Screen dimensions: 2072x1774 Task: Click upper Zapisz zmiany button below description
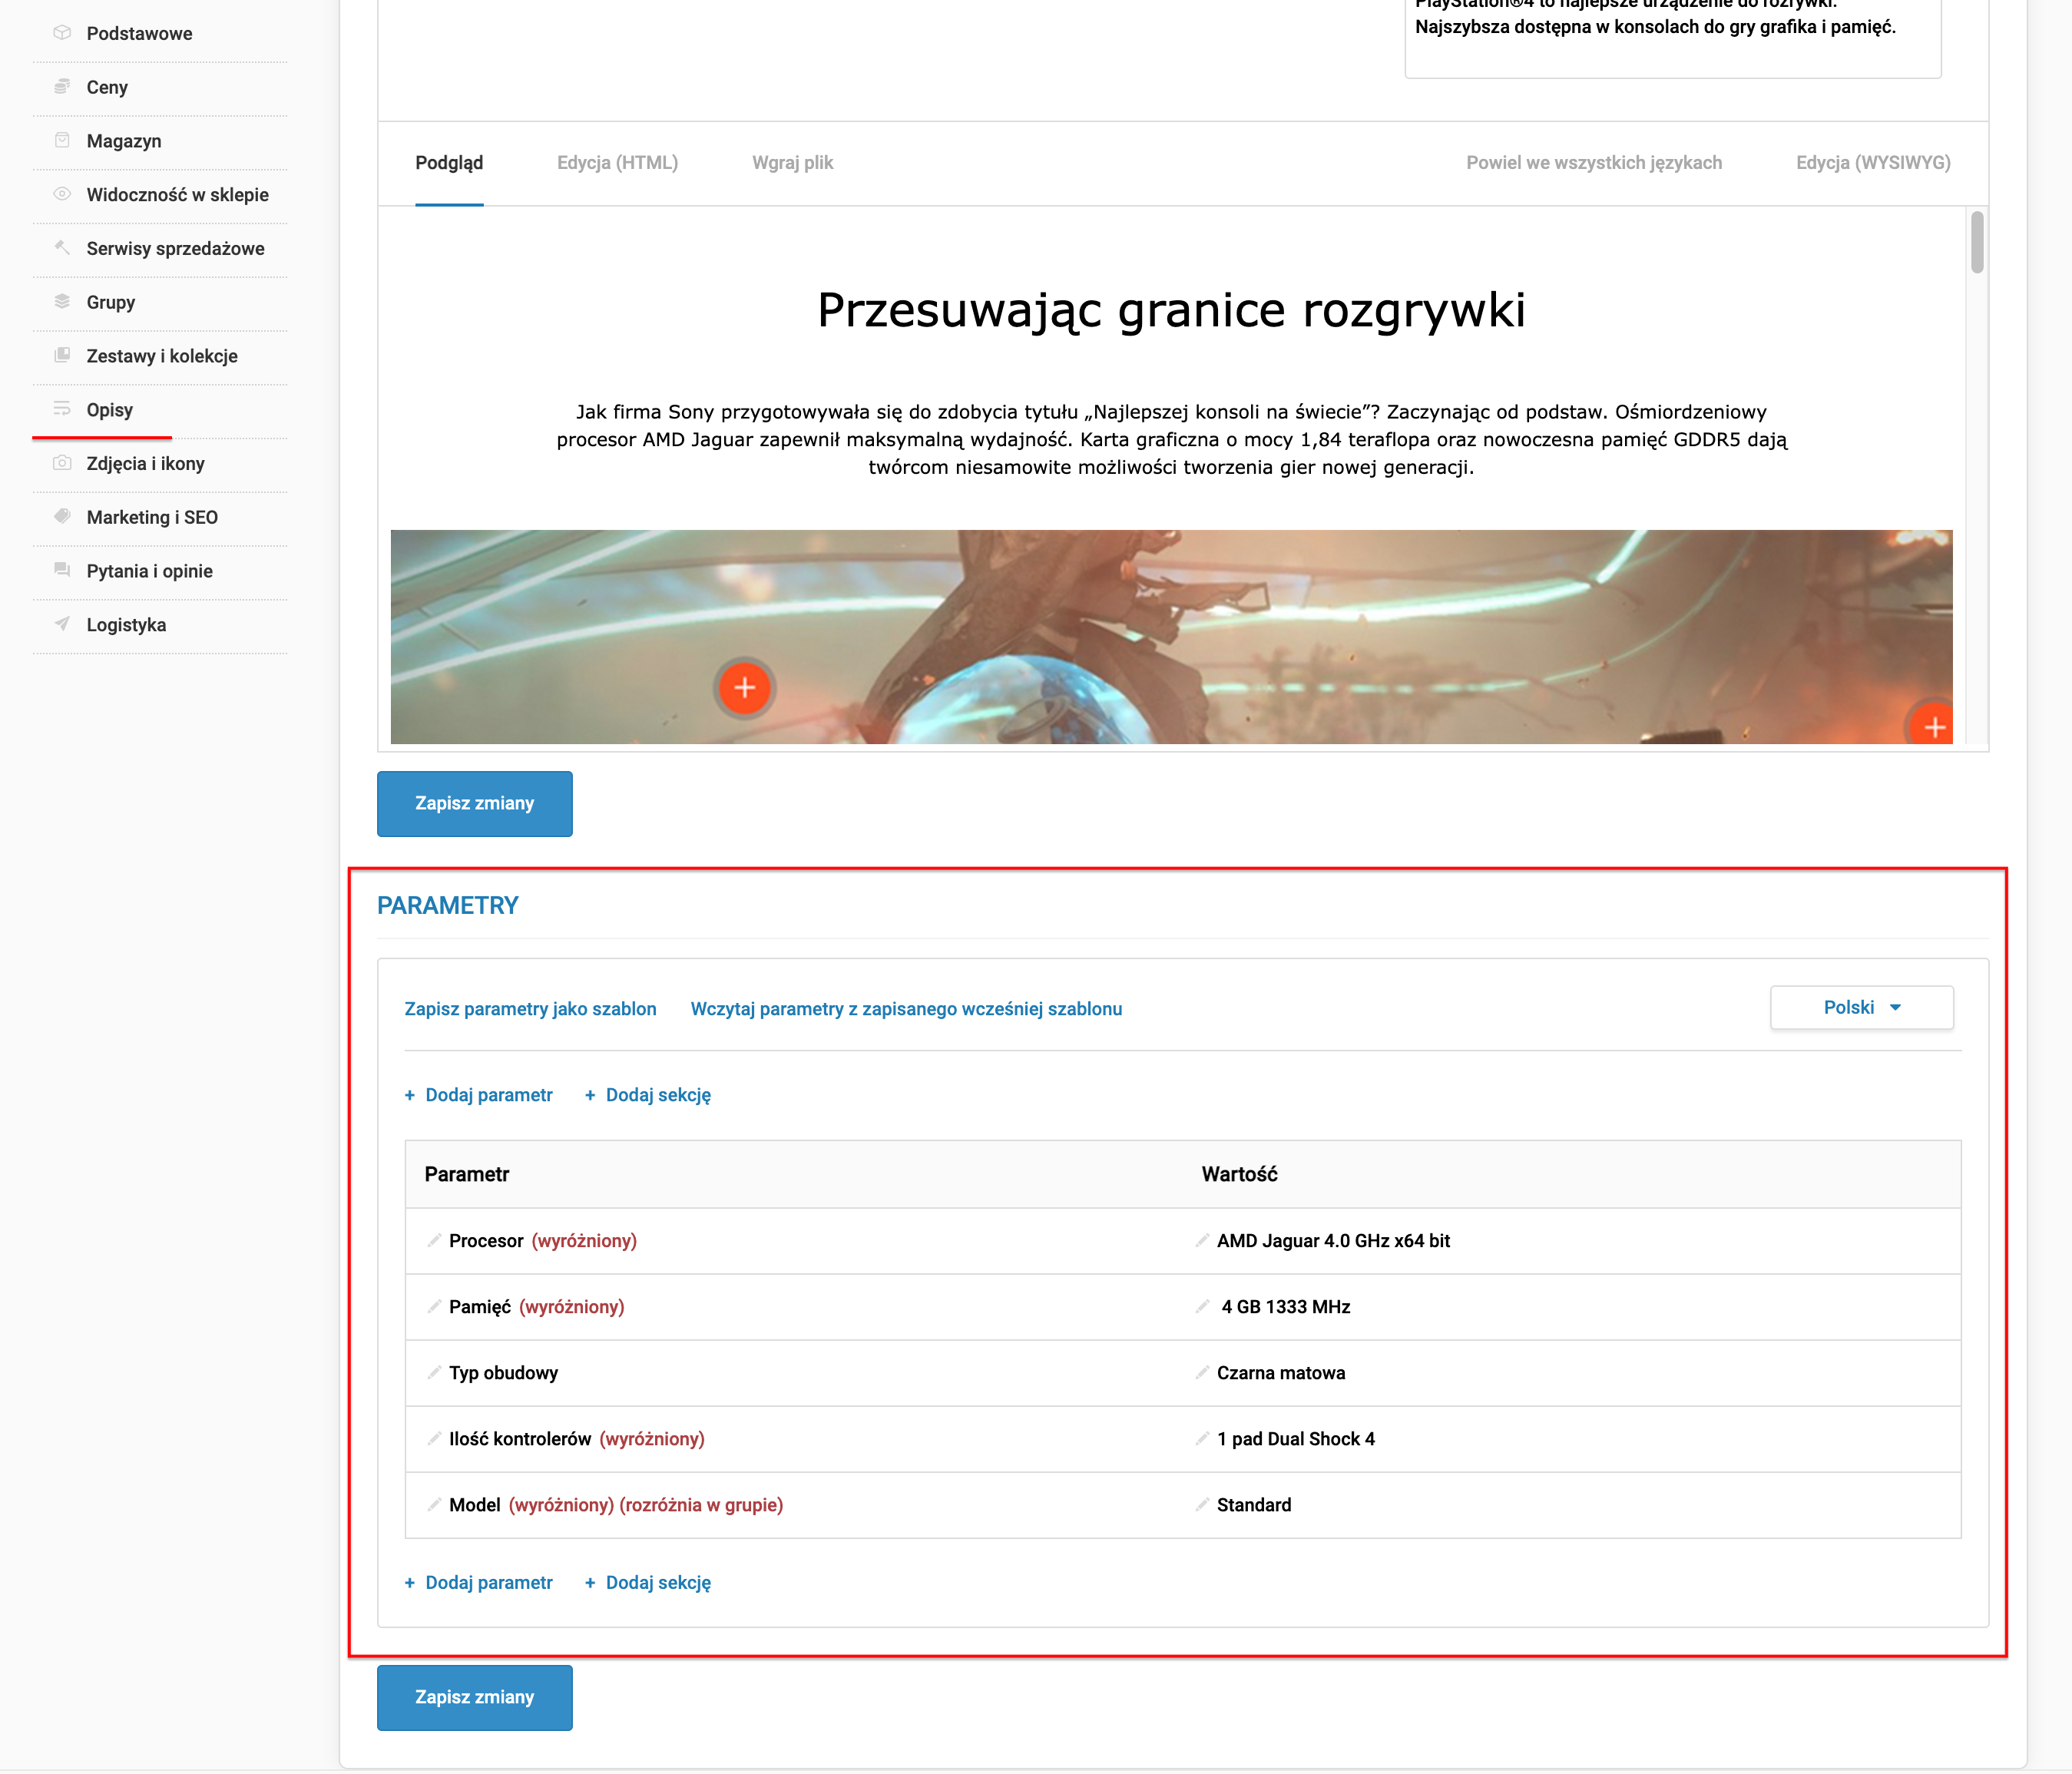click(x=474, y=803)
